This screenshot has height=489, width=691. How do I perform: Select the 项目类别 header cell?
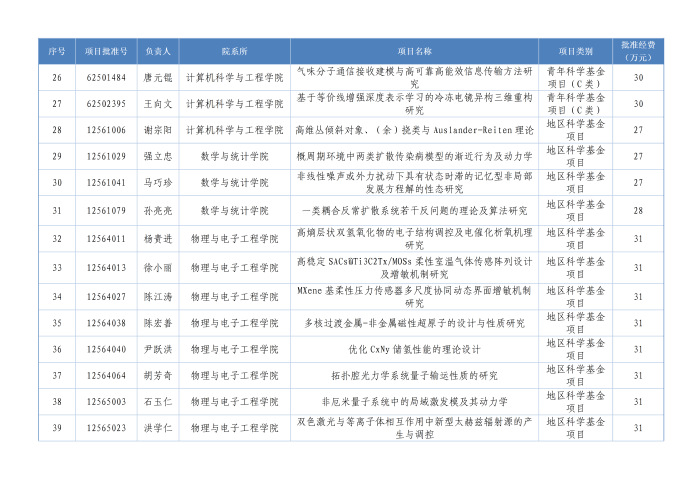[x=575, y=50]
